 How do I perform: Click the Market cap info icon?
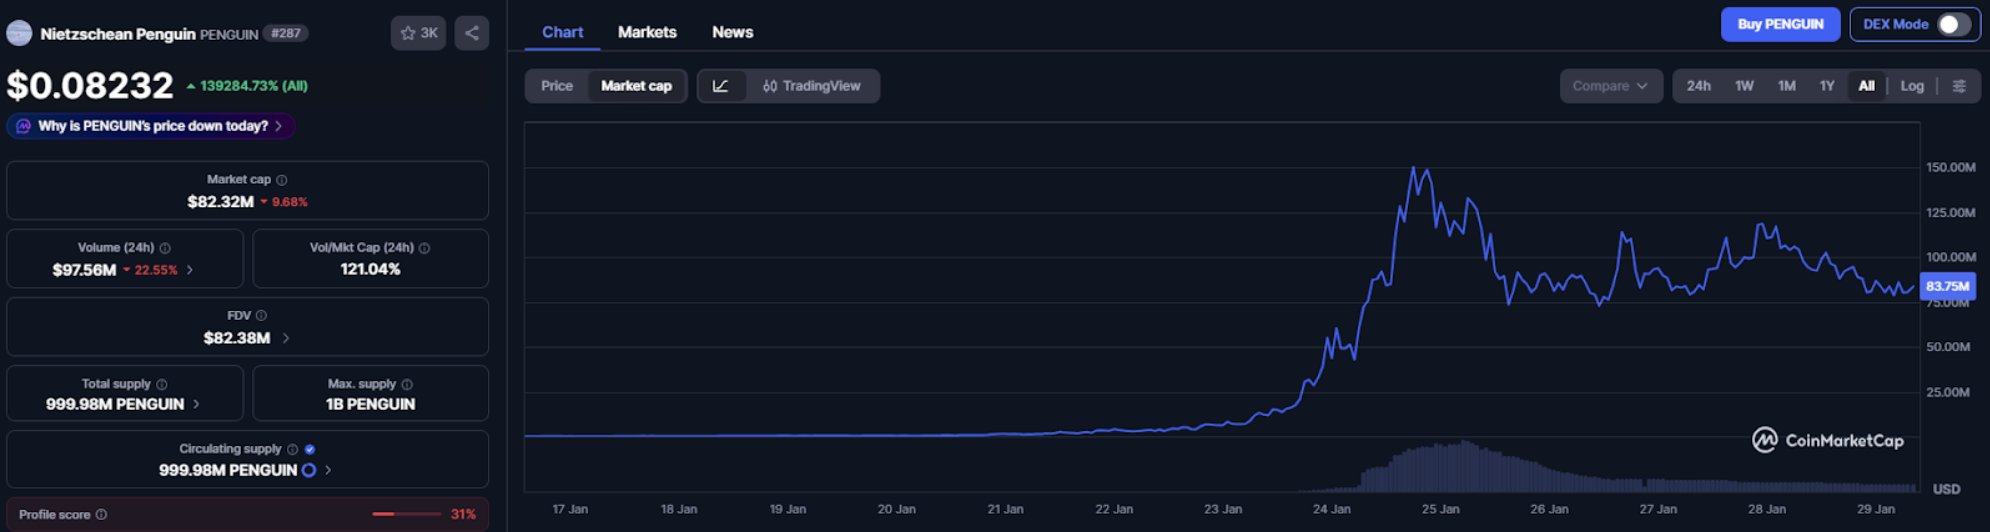282,180
